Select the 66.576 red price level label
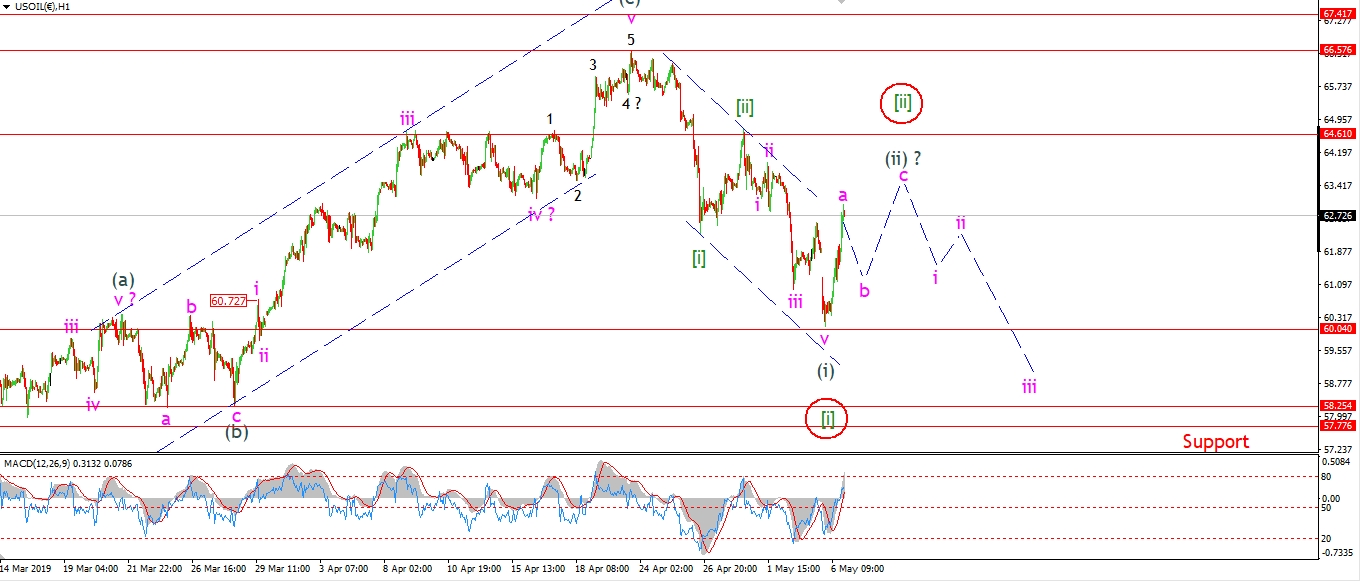The height and width of the screenshot is (581, 1361). click(1338, 49)
